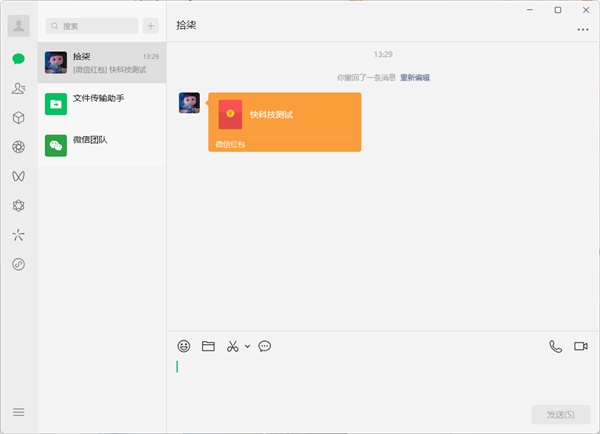Screen dimensions: 600x434
Task: Start a video call
Action: pyautogui.click(x=580, y=346)
